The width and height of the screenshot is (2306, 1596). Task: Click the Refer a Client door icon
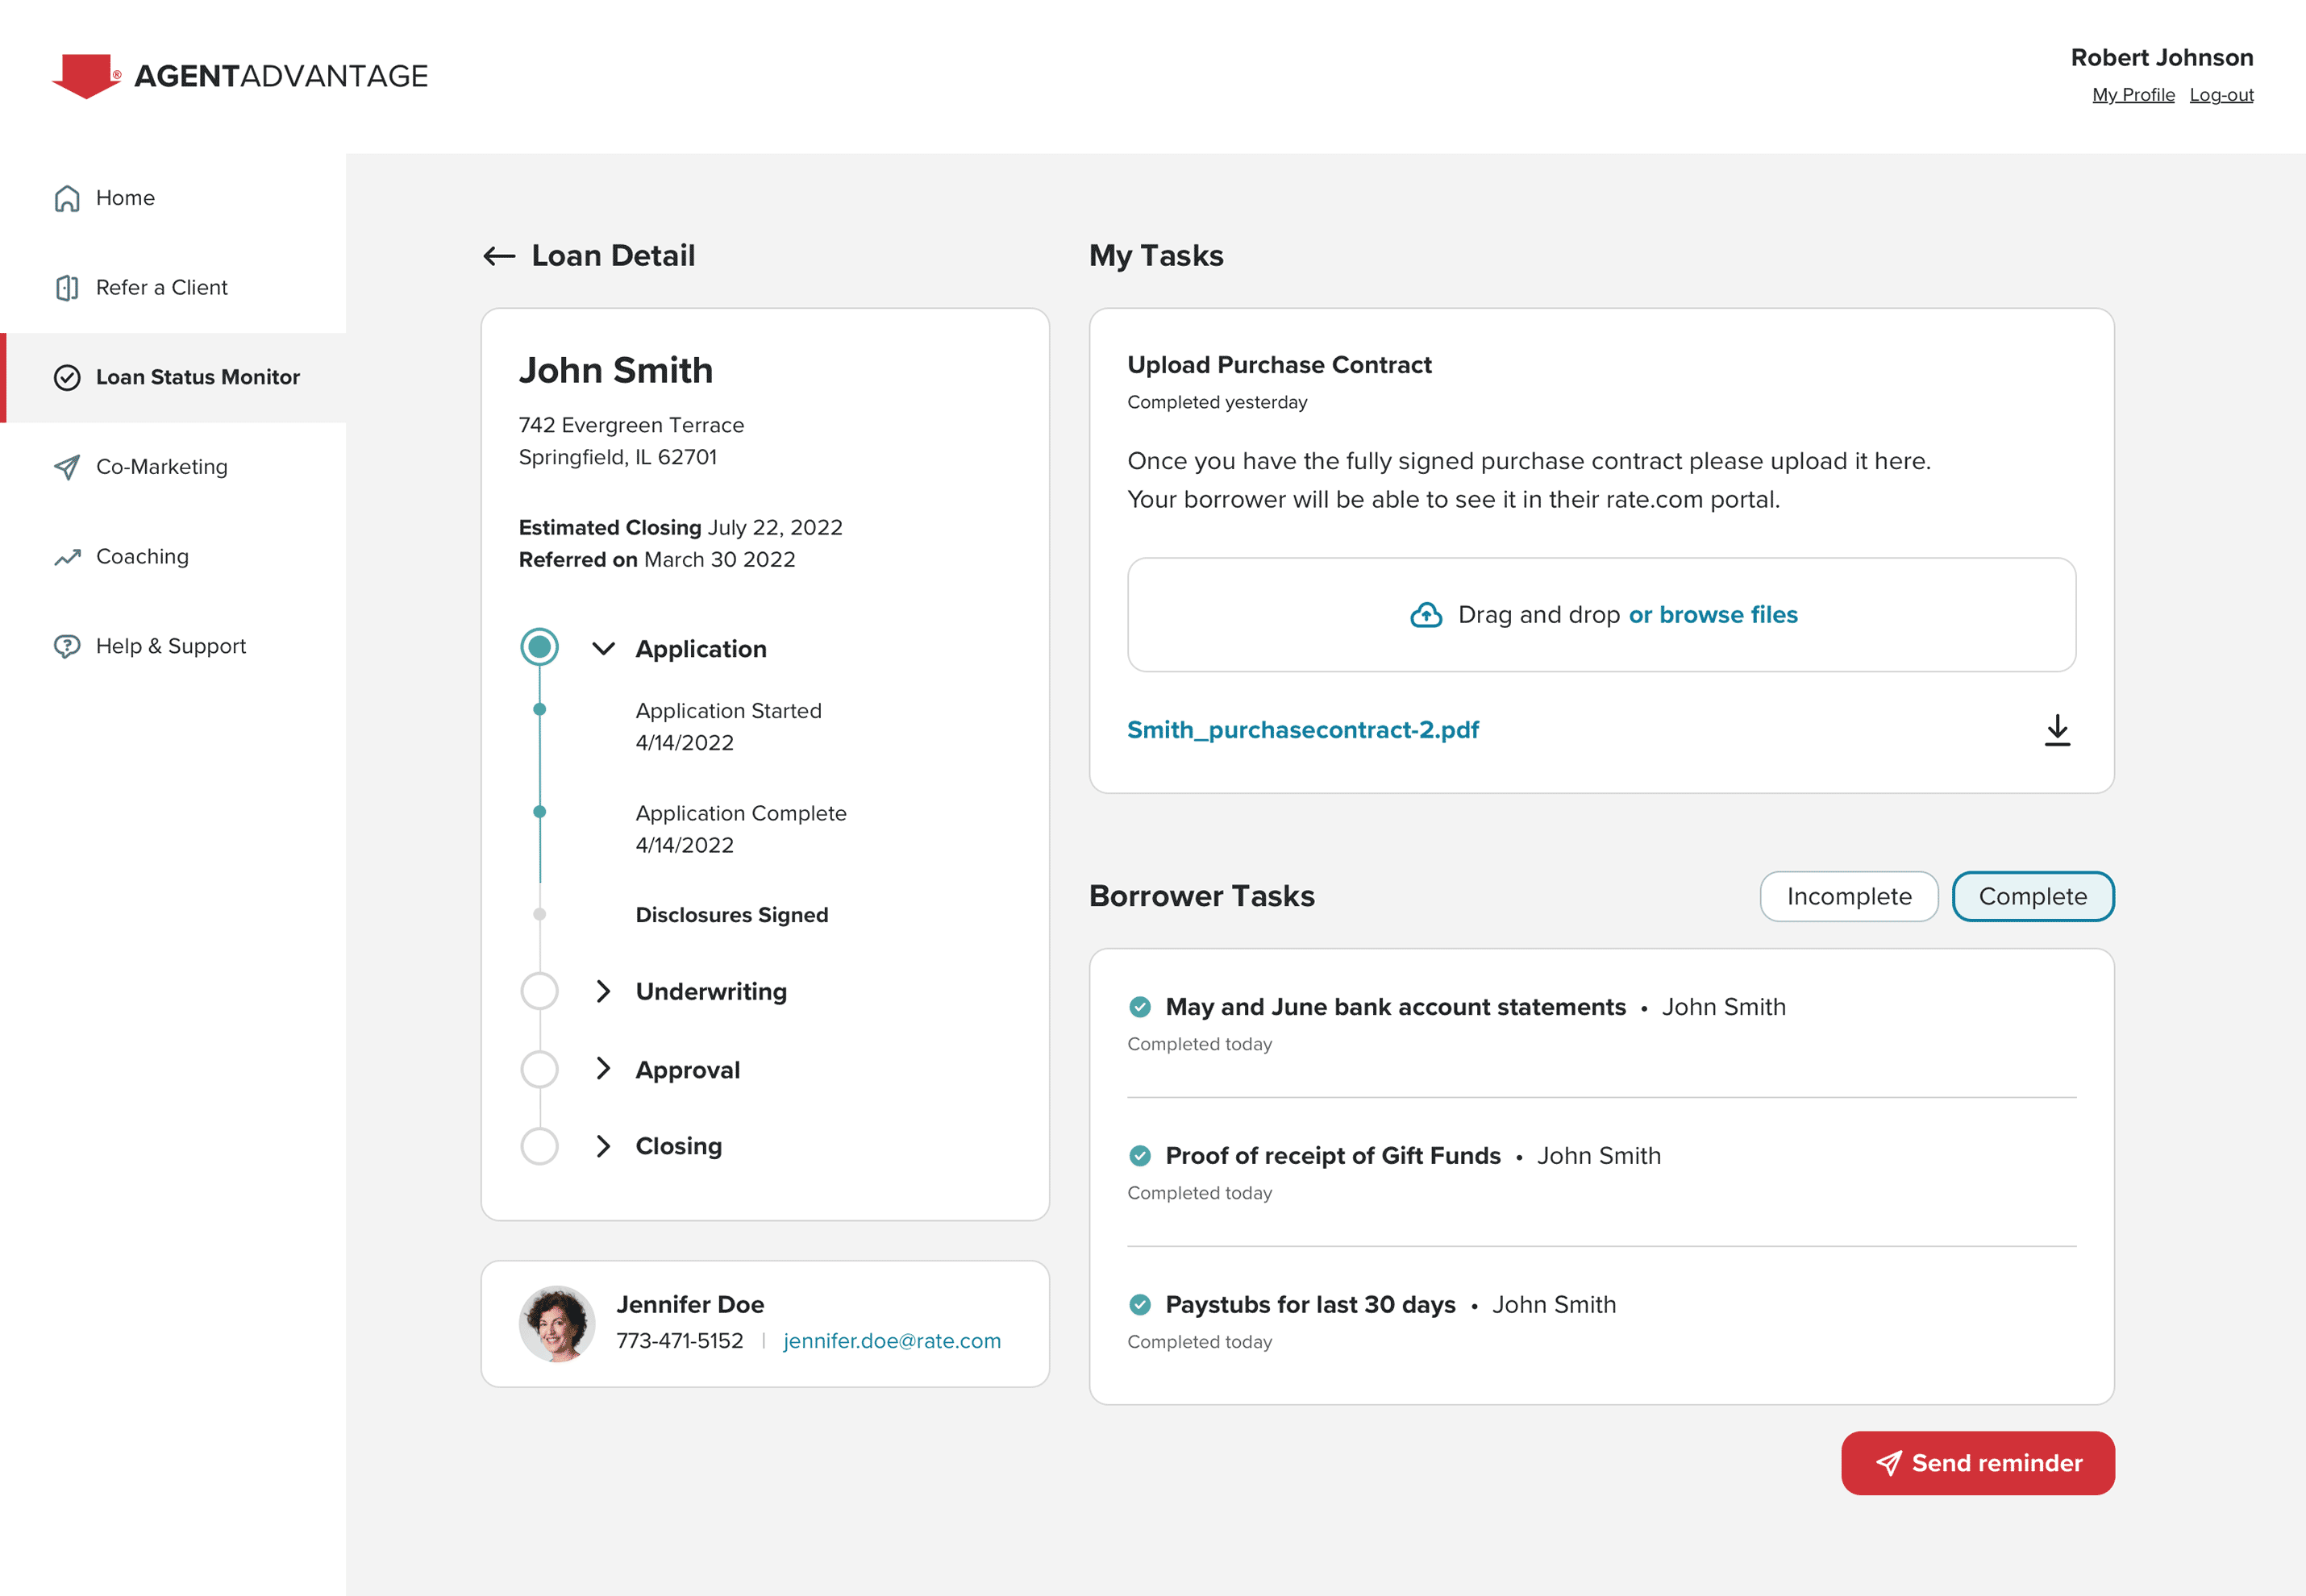pyautogui.click(x=67, y=288)
